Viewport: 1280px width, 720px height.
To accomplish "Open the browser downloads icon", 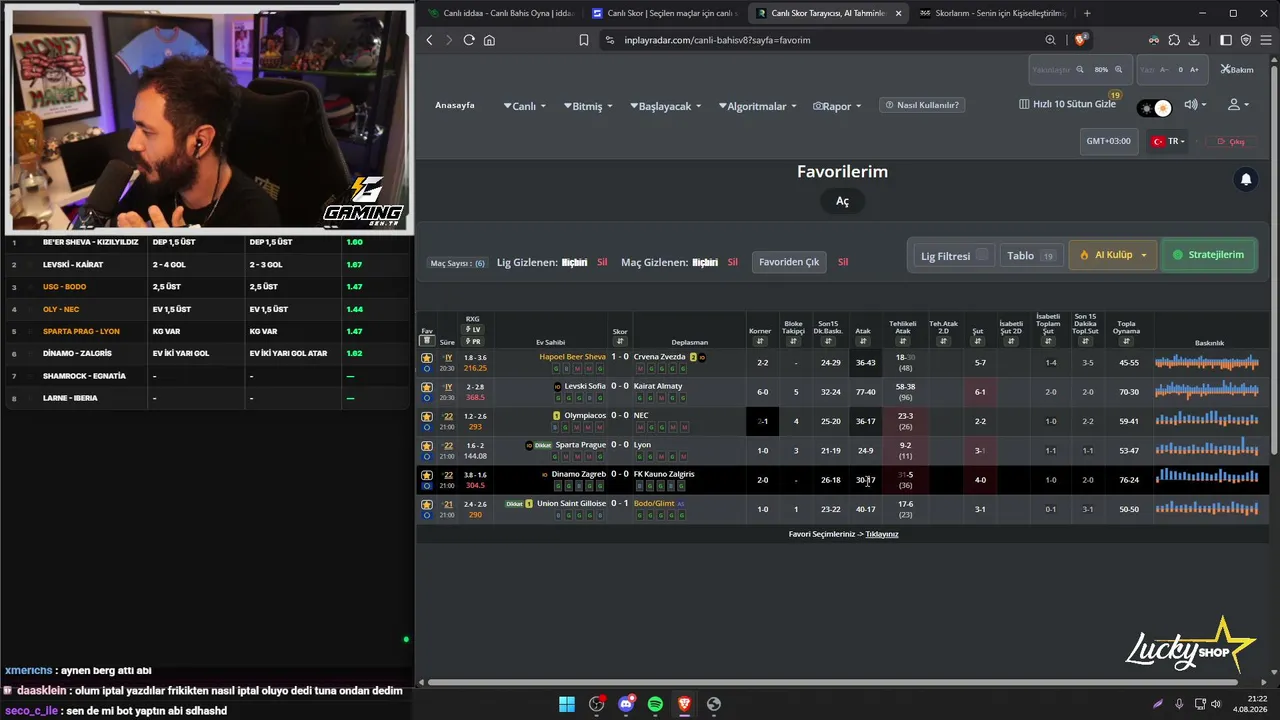I will pyautogui.click(x=1194, y=40).
